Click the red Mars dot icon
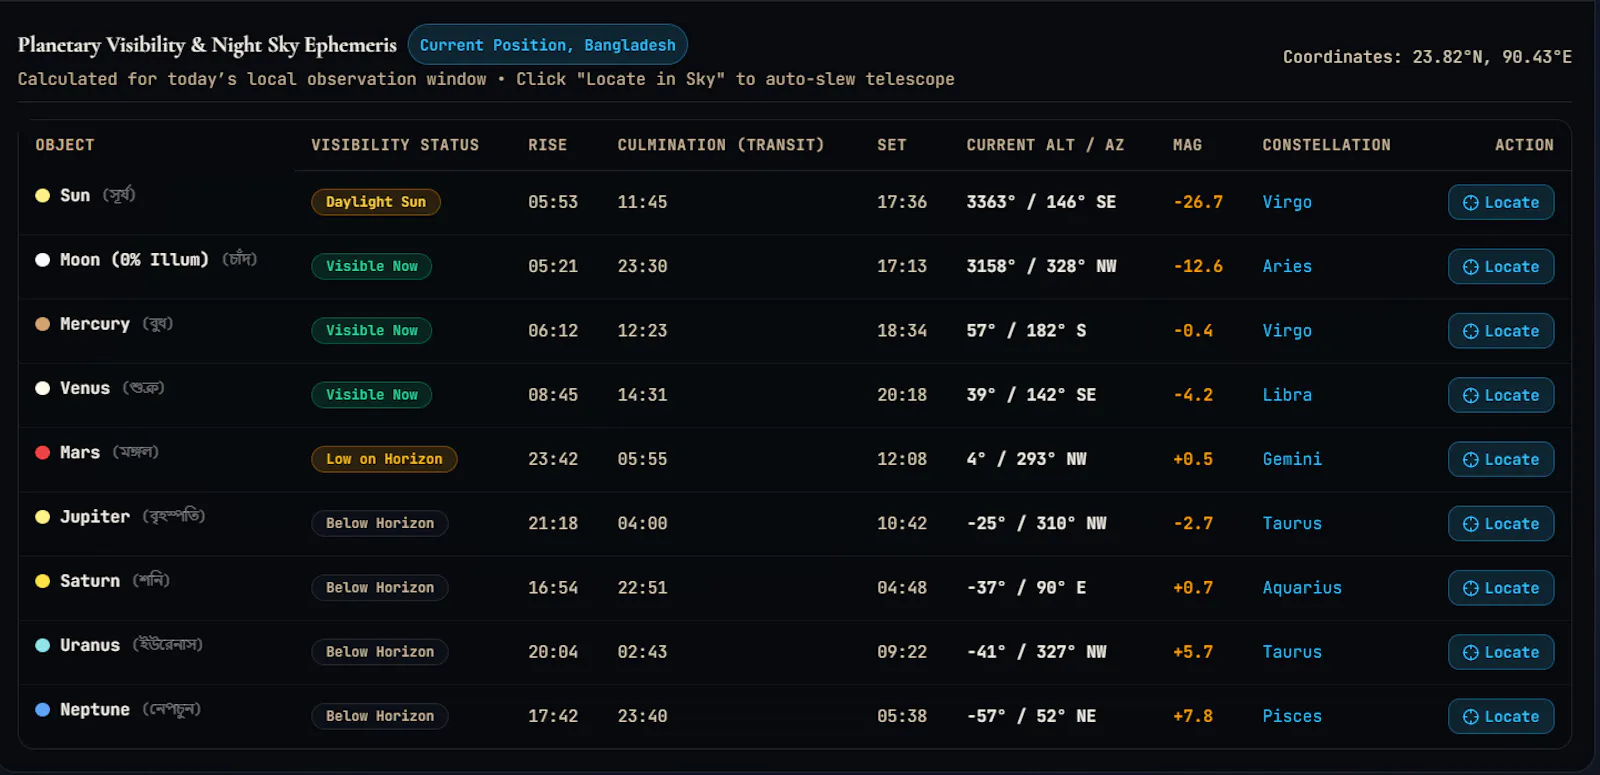This screenshot has width=1600, height=775. [43, 452]
